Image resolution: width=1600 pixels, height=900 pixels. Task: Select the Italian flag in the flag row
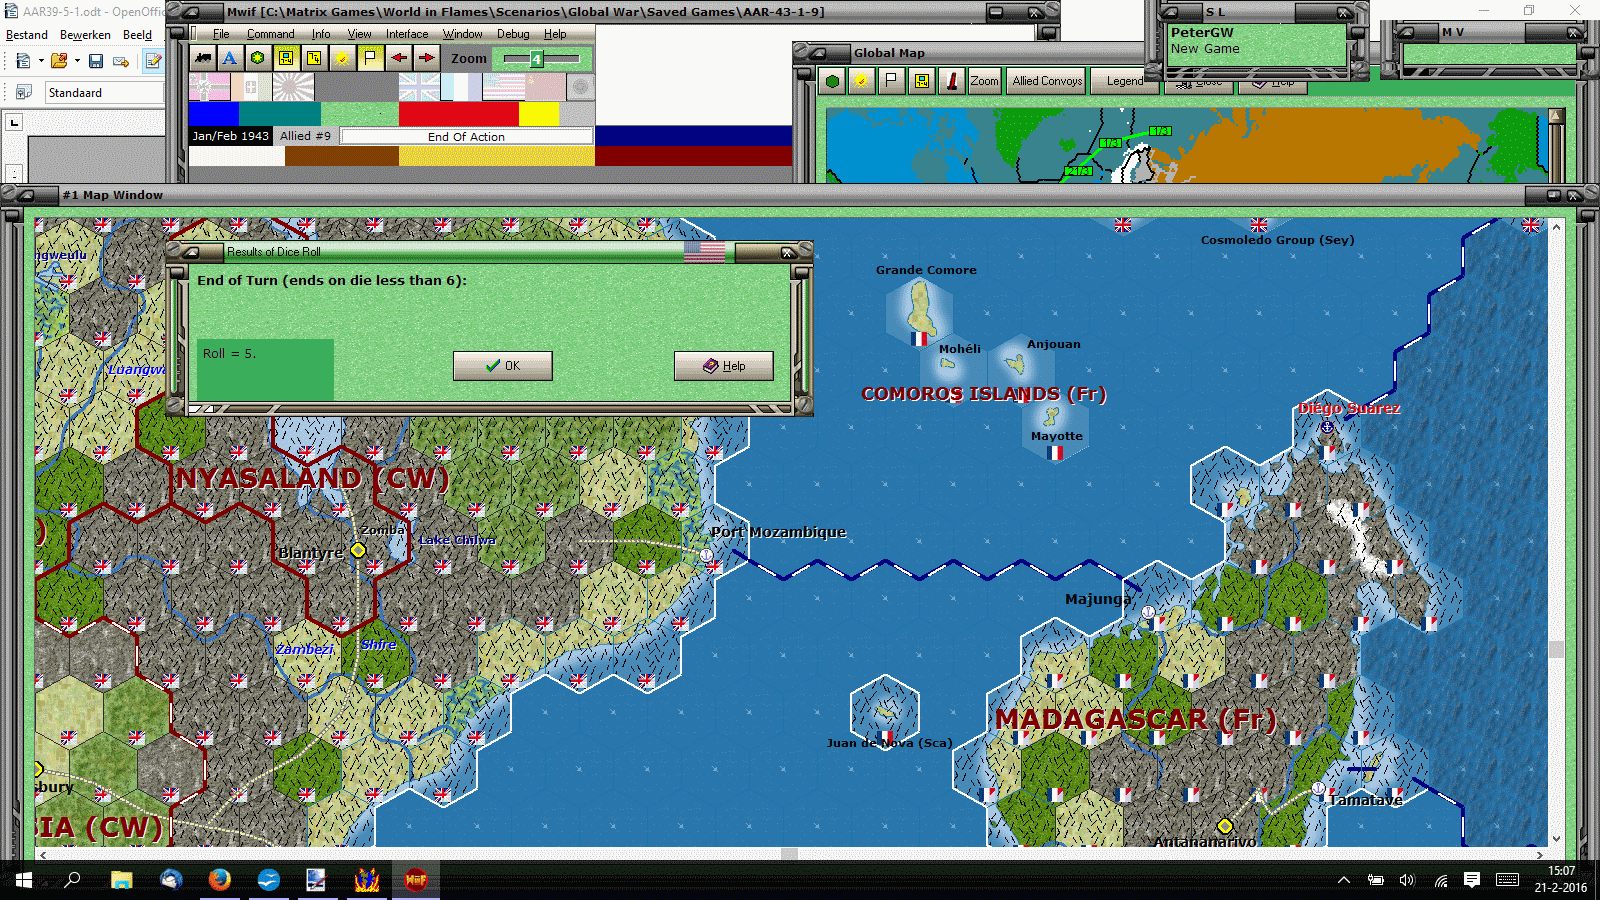(251, 88)
